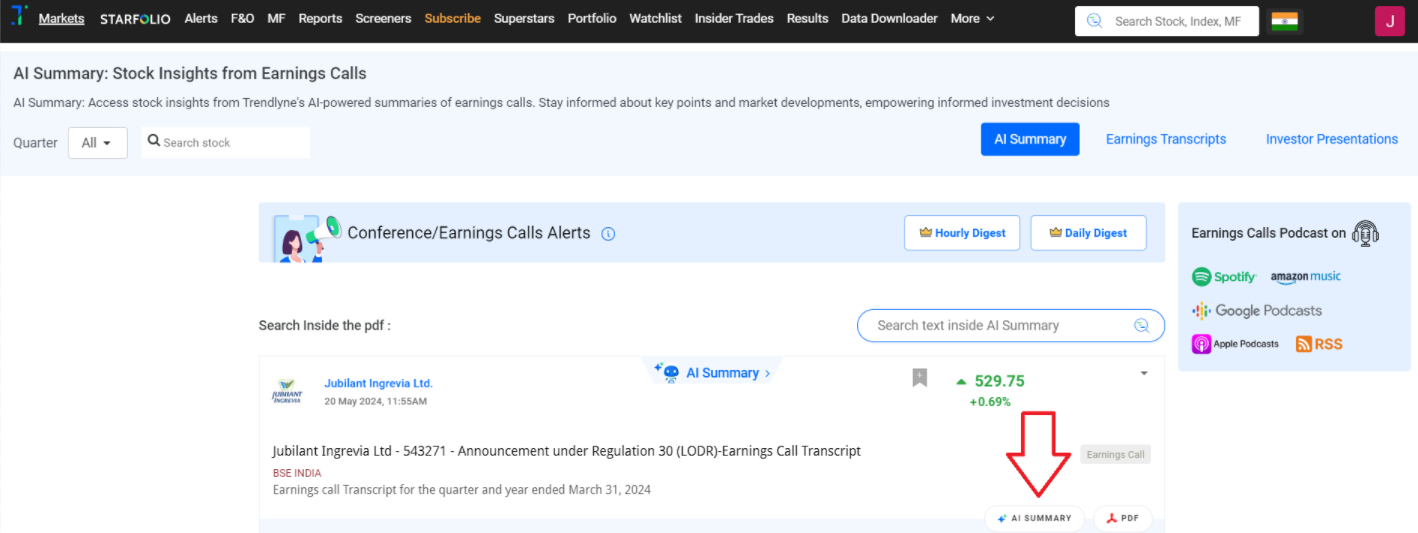
Task: Switch to Earnings Transcripts tab
Action: [1165, 139]
